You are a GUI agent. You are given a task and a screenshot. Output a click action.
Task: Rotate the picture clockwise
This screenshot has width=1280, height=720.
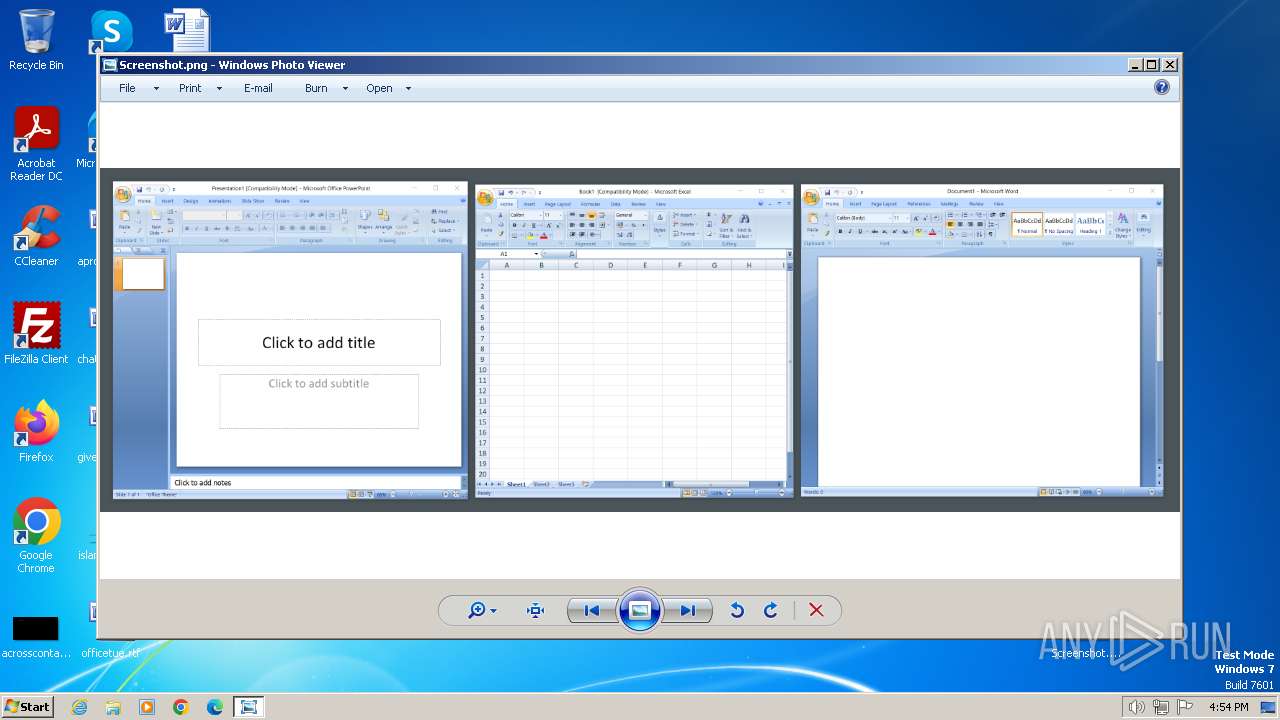[x=770, y=610]
